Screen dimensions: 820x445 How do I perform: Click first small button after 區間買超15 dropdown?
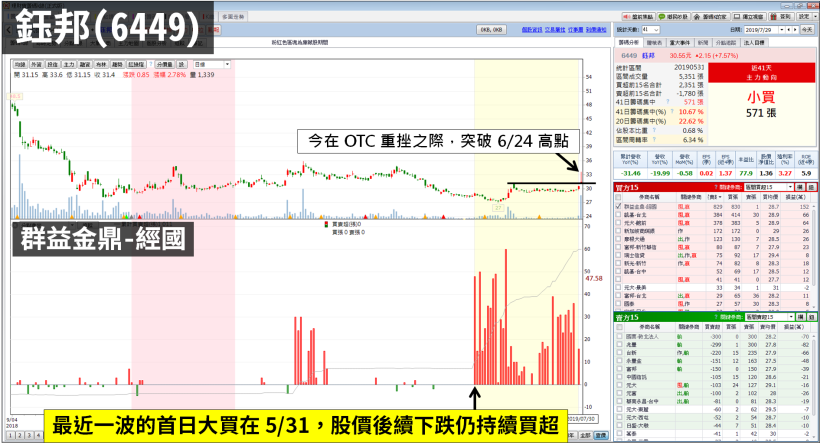click(800, 187)
